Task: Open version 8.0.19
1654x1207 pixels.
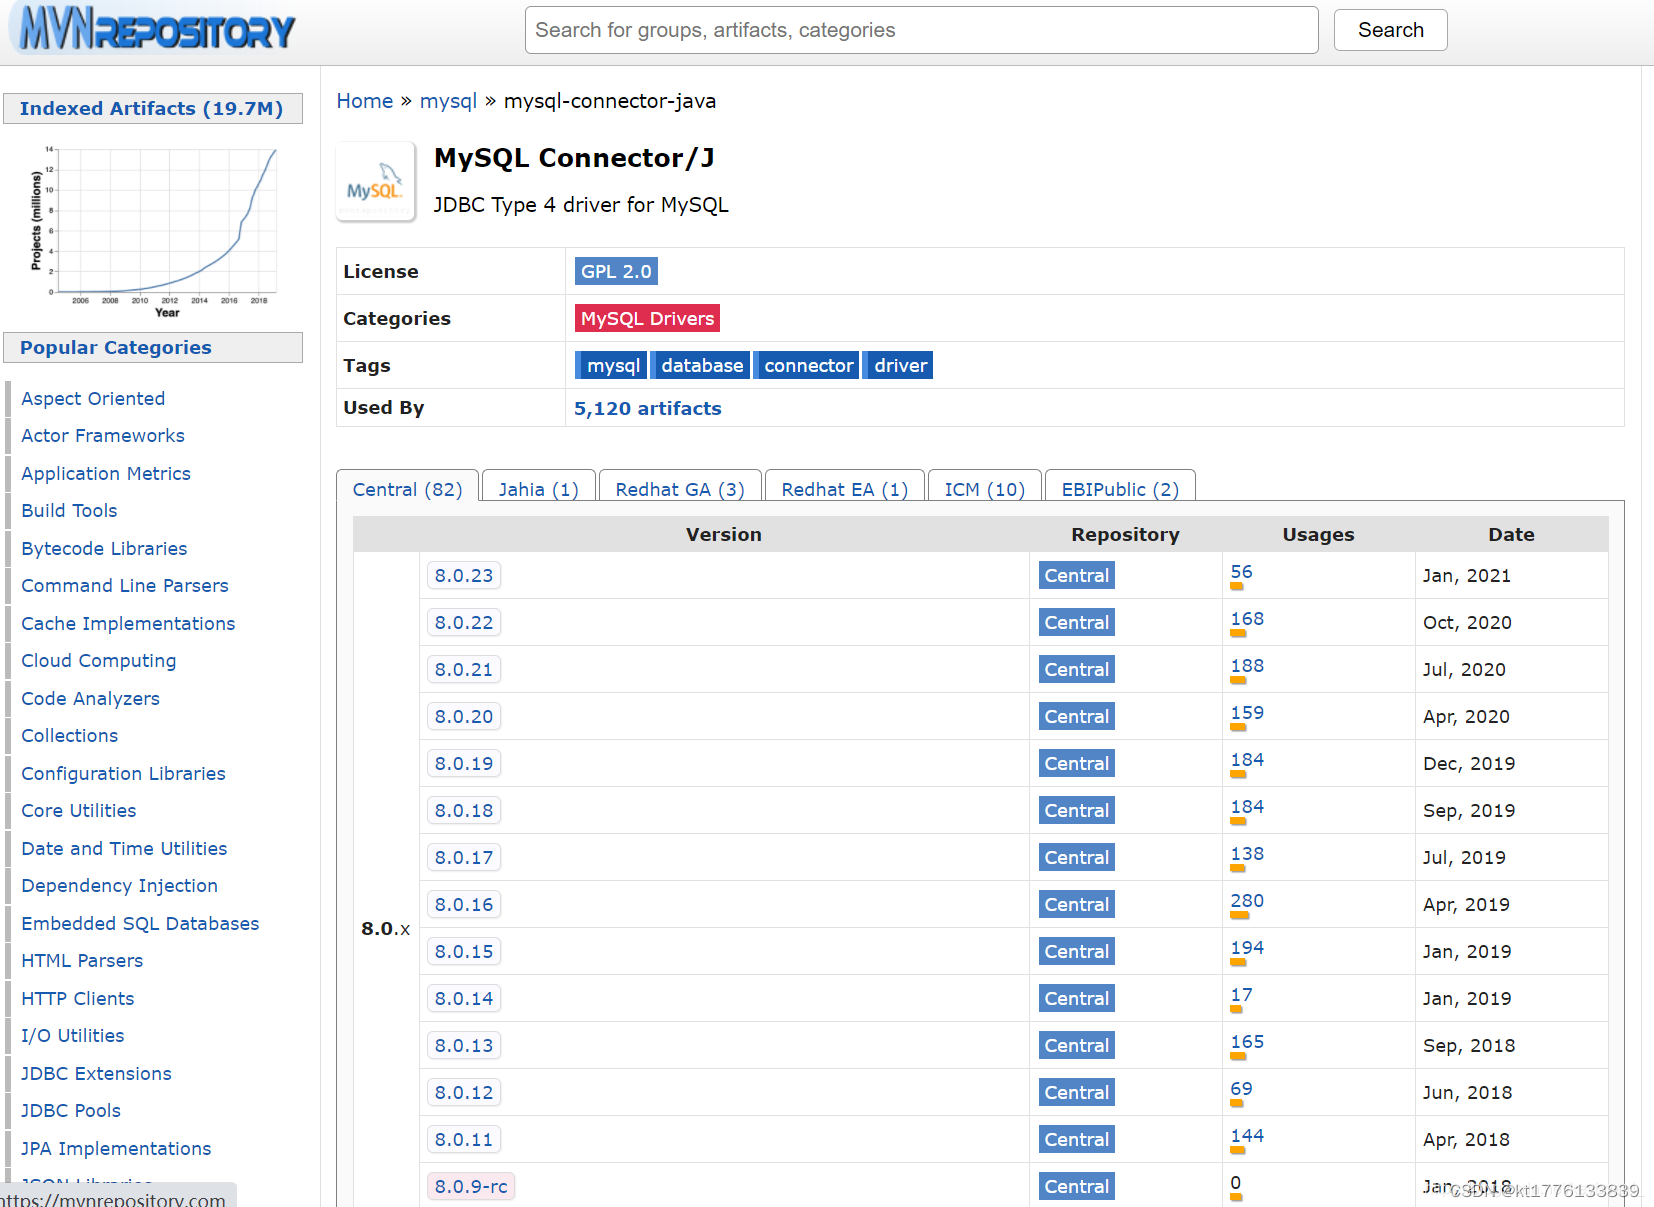Action: click(x=464, y=763)
